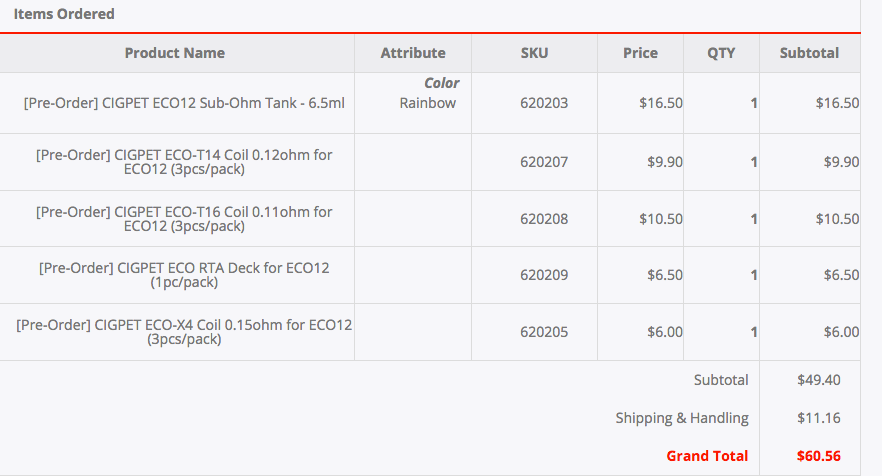
Task: Click SKU number 620207
Action: 544,161
